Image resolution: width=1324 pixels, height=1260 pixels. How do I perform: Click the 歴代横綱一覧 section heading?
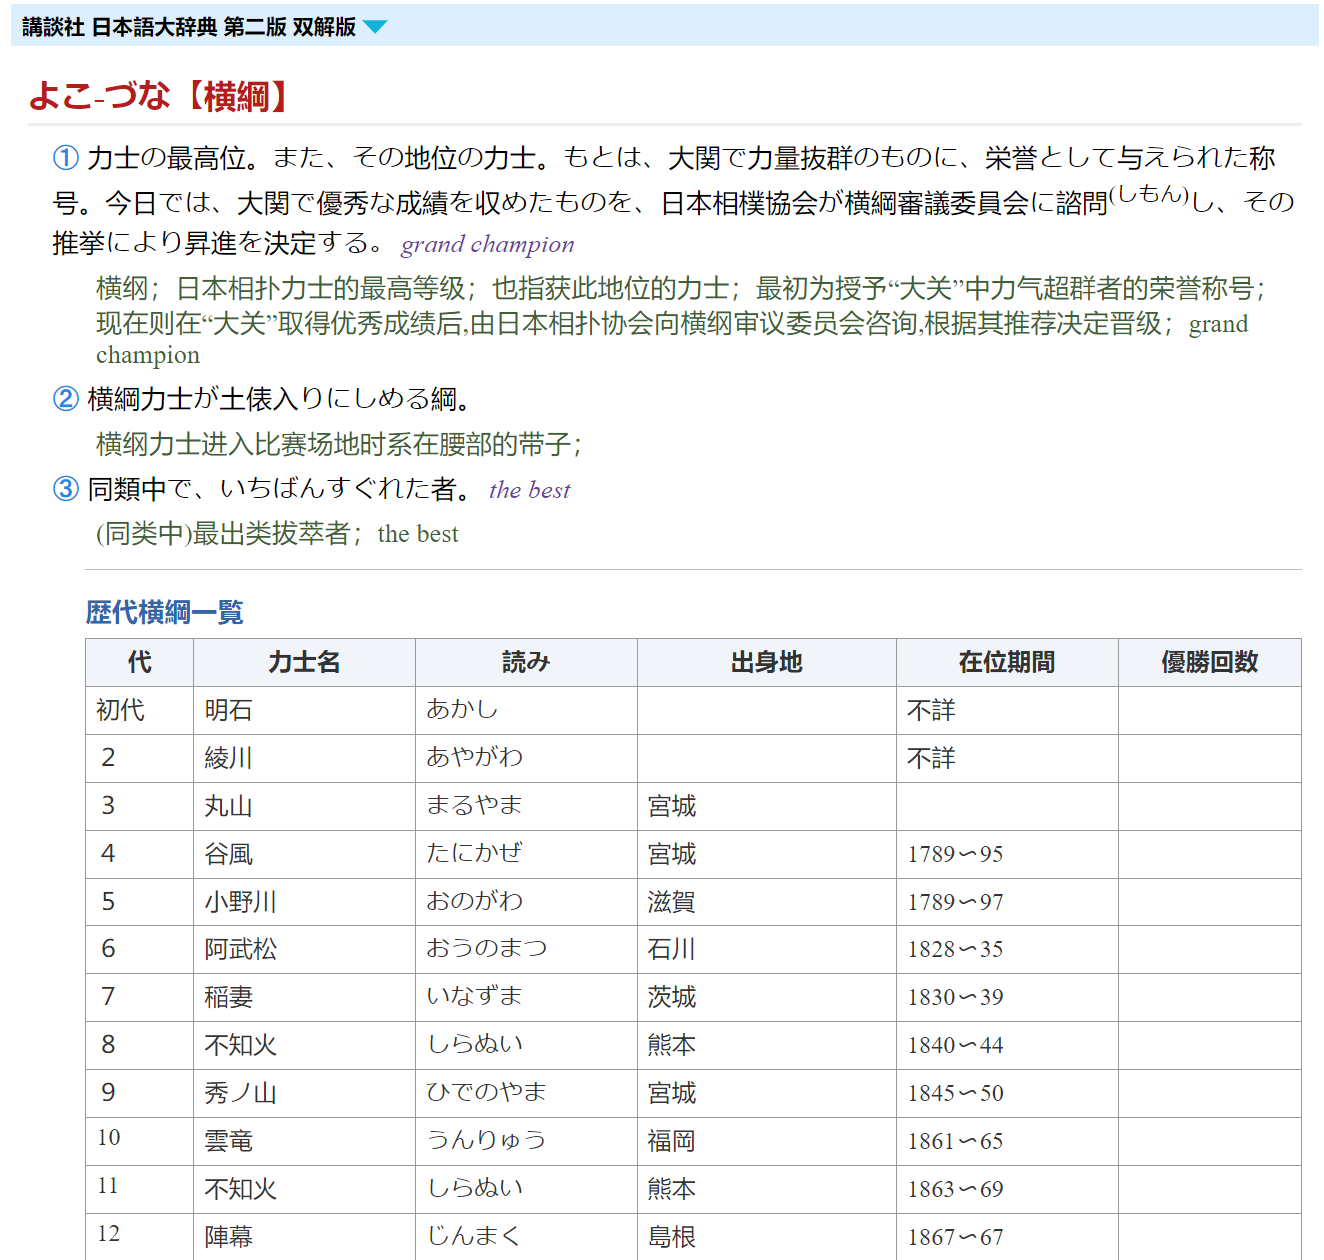[x=165, y=612]
